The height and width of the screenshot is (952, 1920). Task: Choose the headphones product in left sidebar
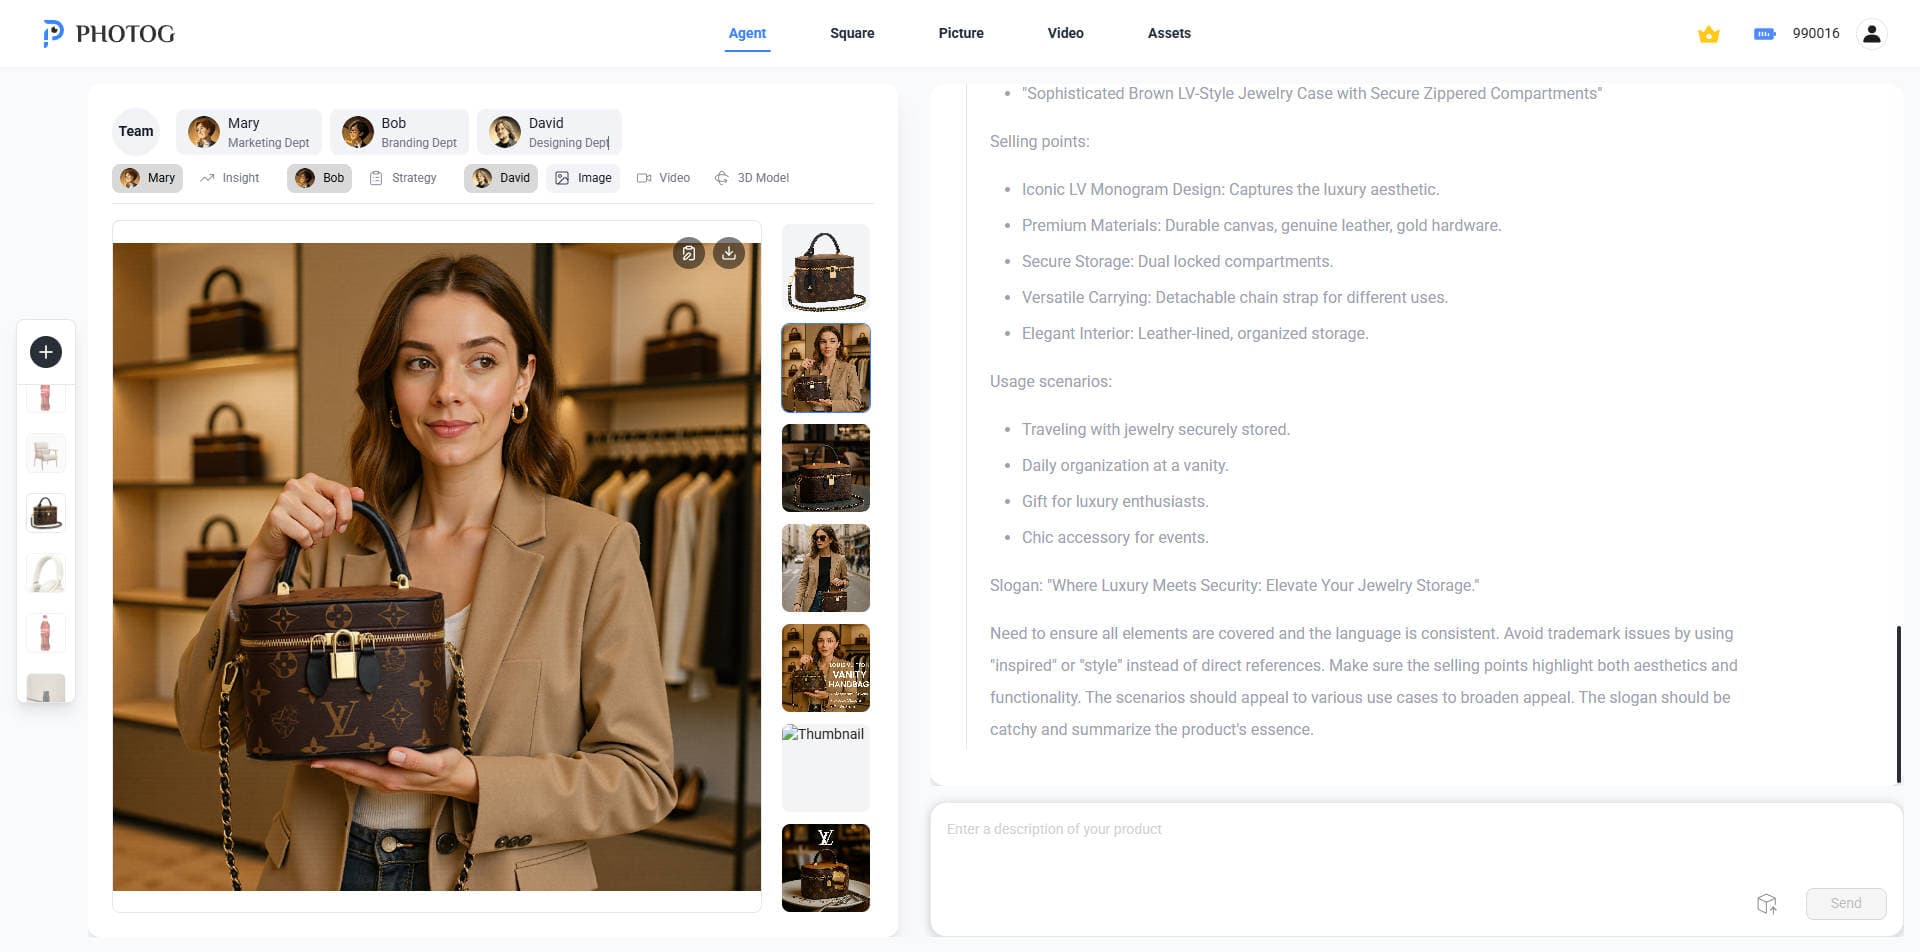46,574
